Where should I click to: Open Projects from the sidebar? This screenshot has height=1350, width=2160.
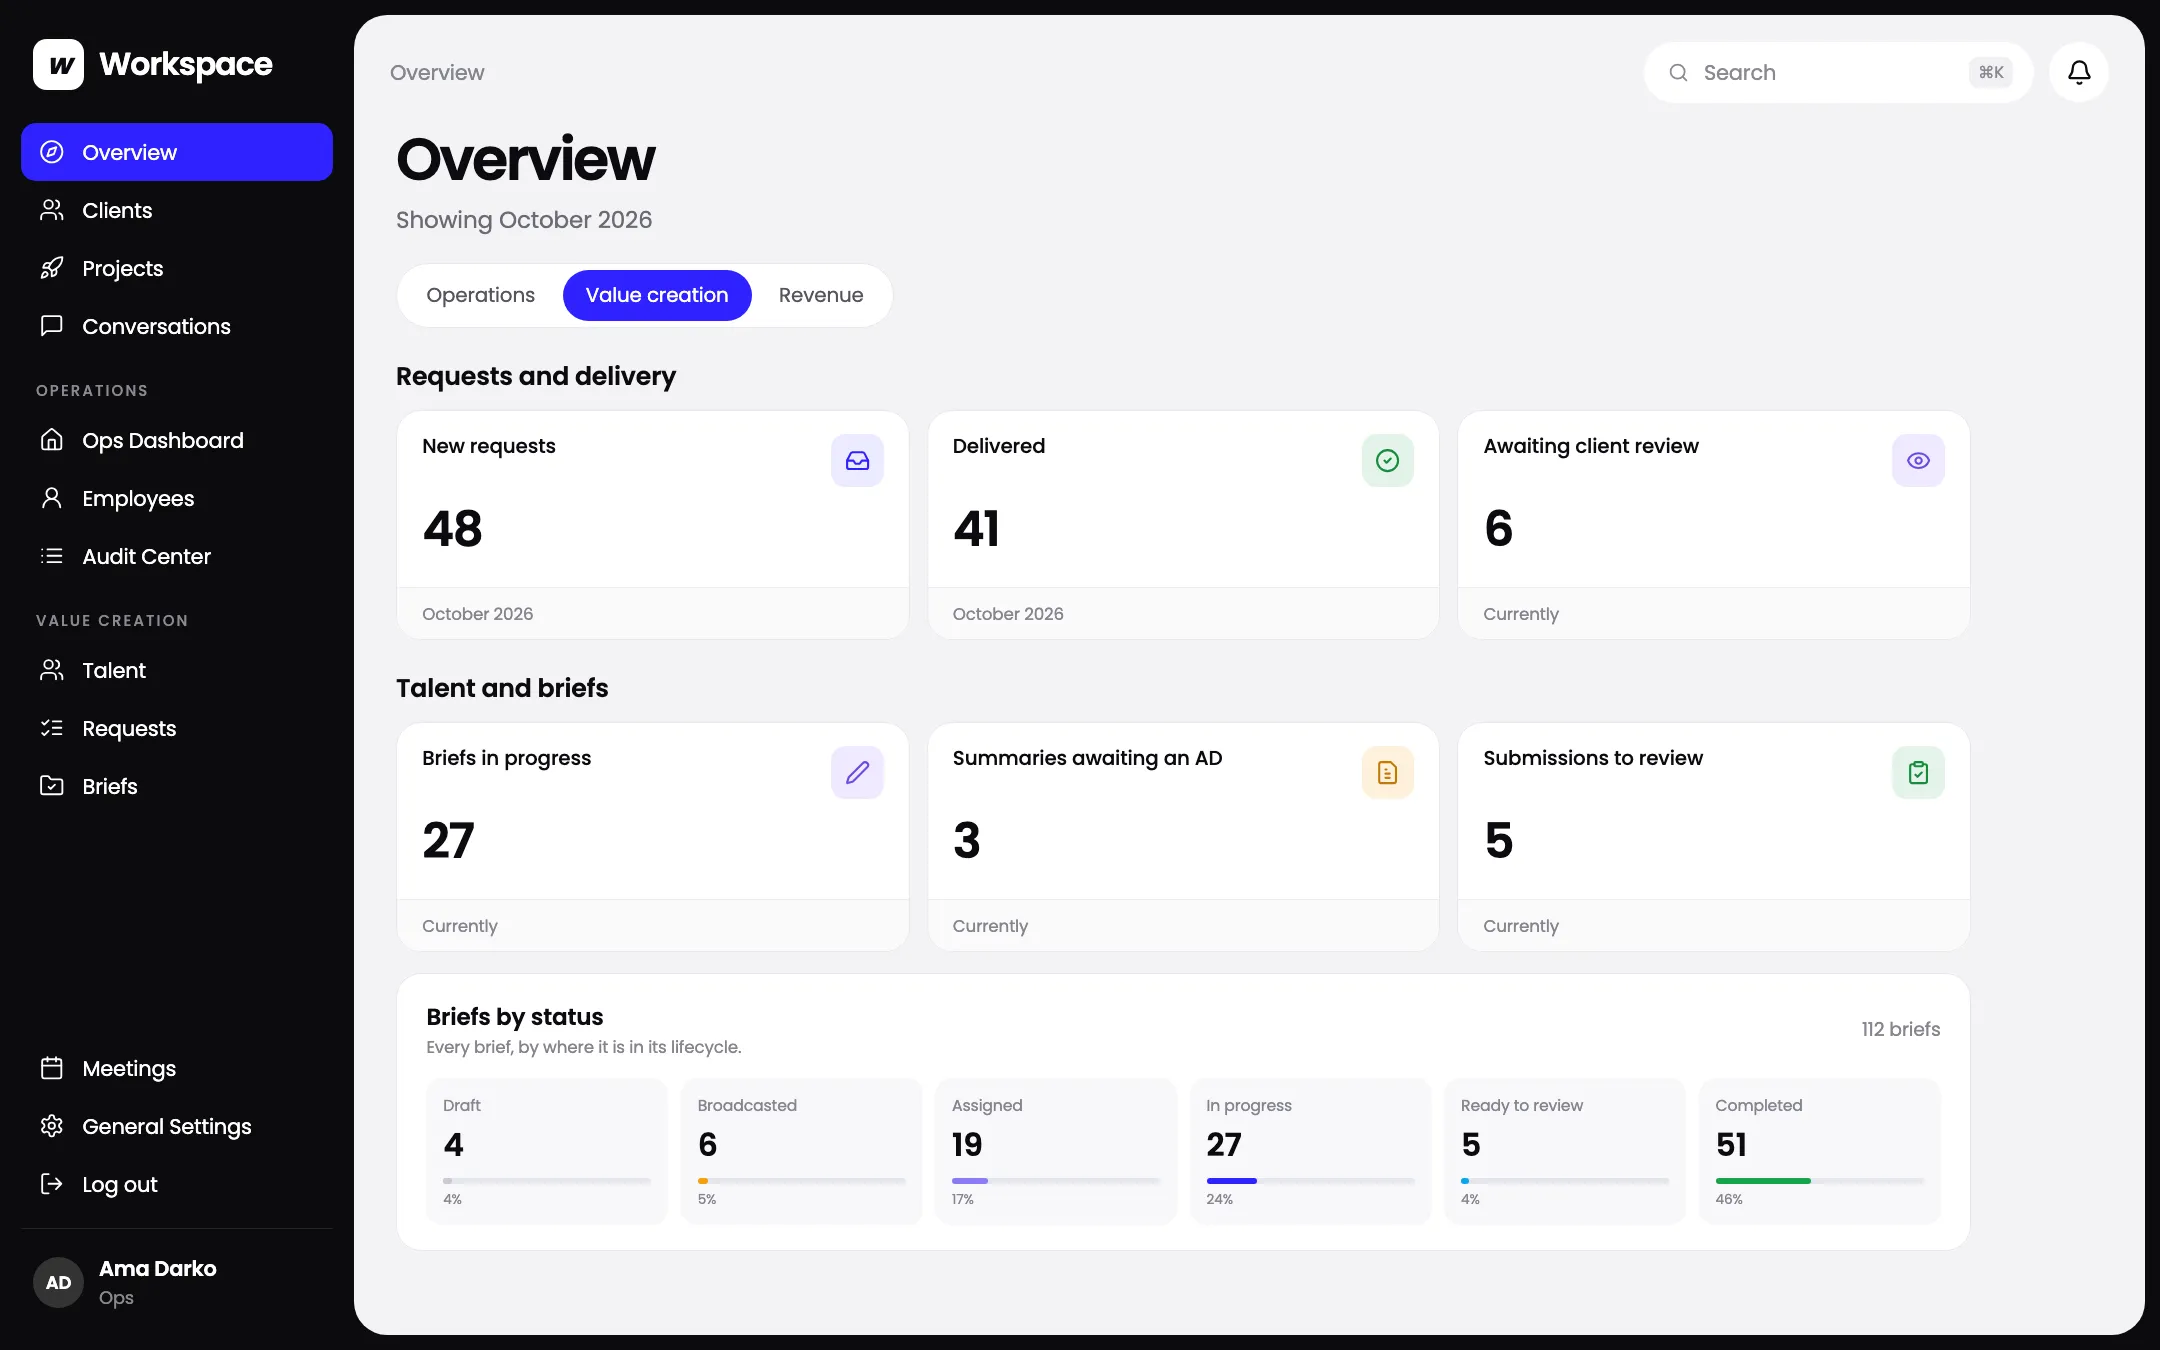coord(177,268)
